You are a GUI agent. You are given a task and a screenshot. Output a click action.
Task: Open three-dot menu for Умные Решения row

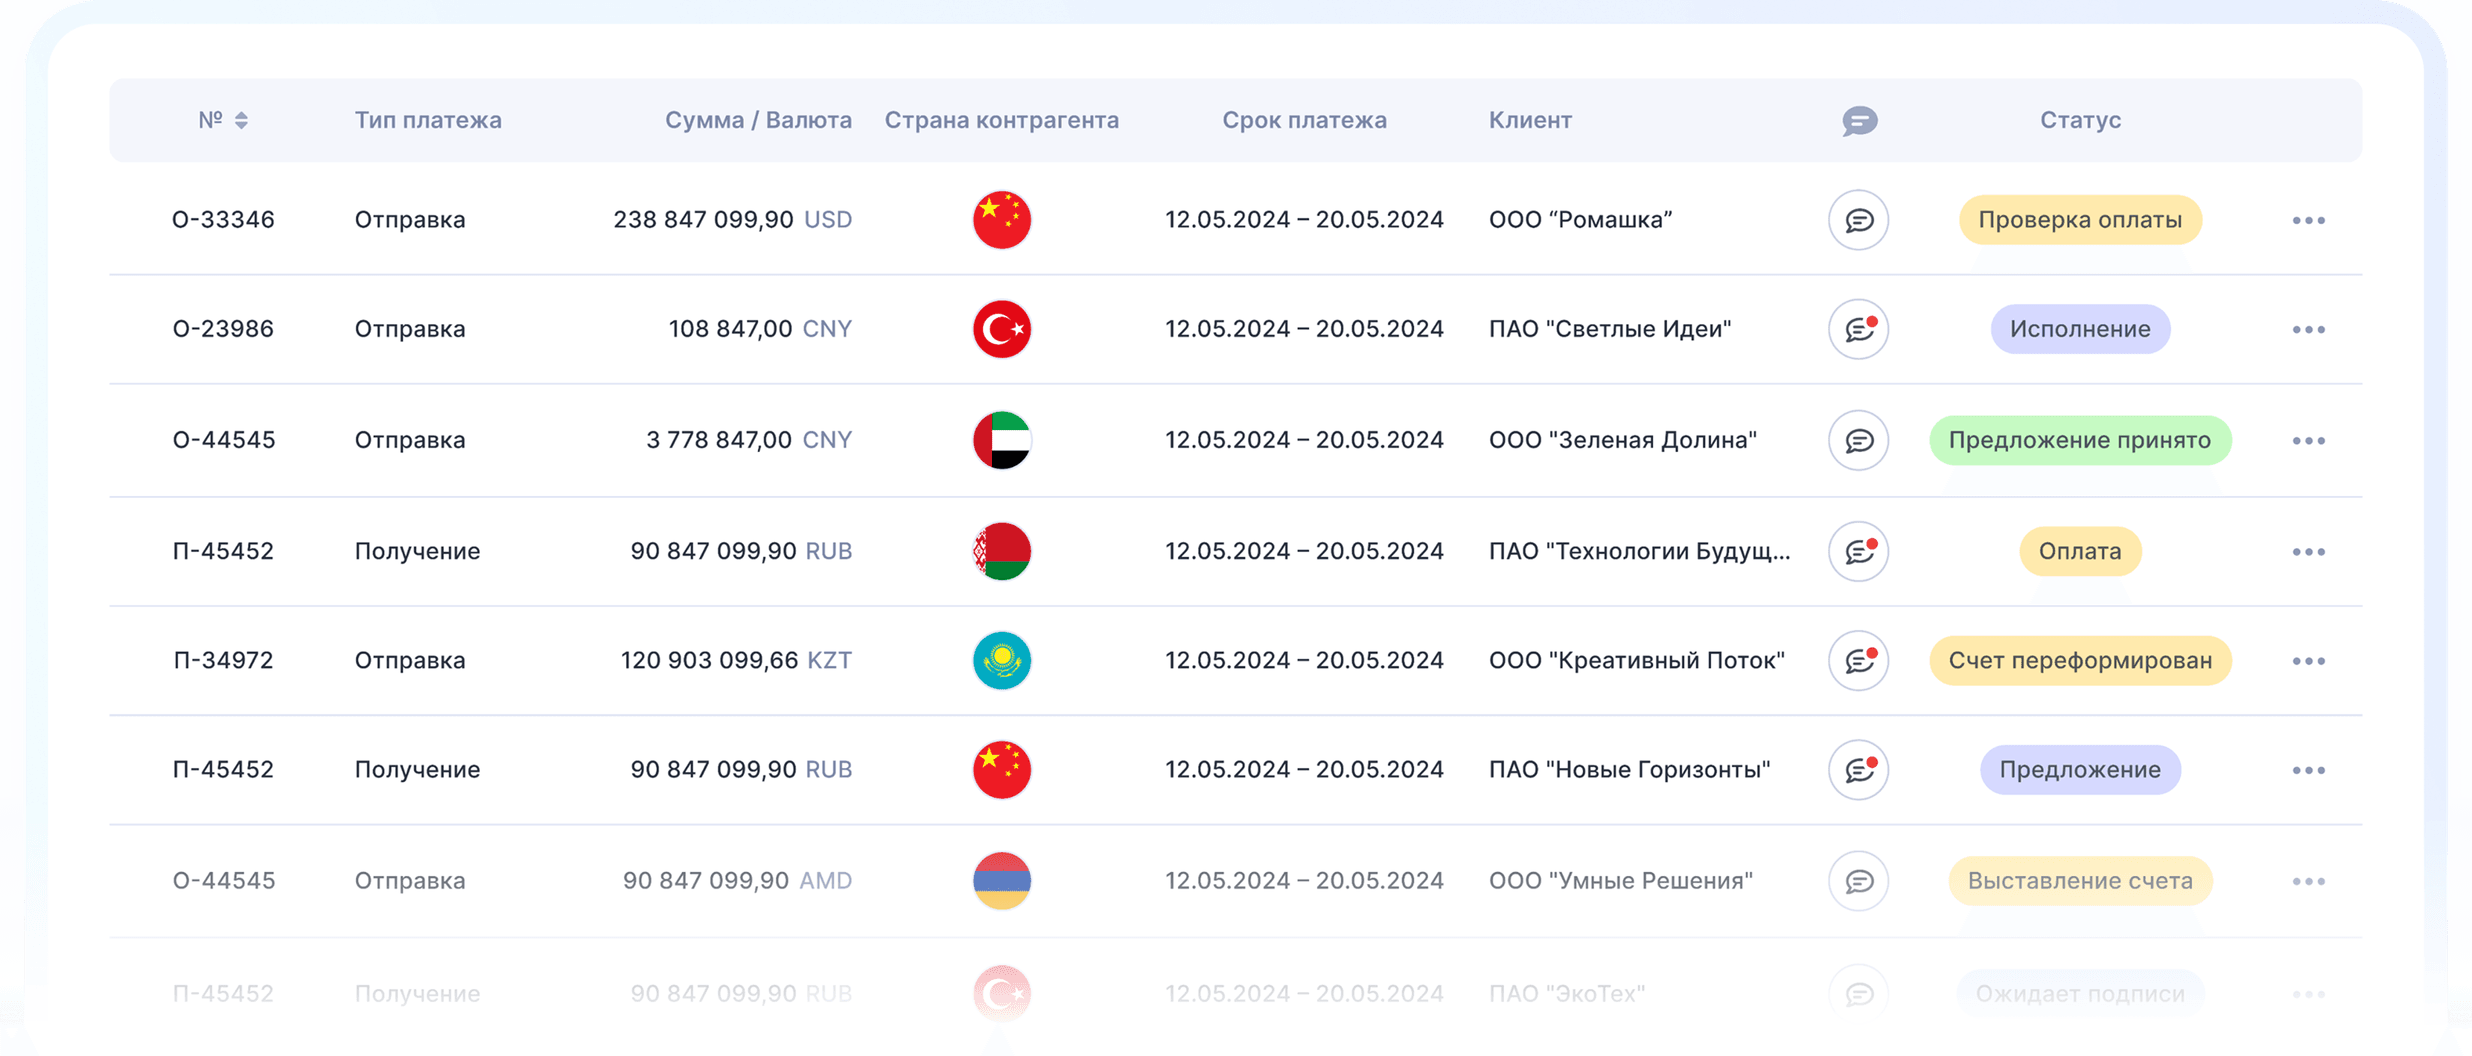[x=2308, y=881]
